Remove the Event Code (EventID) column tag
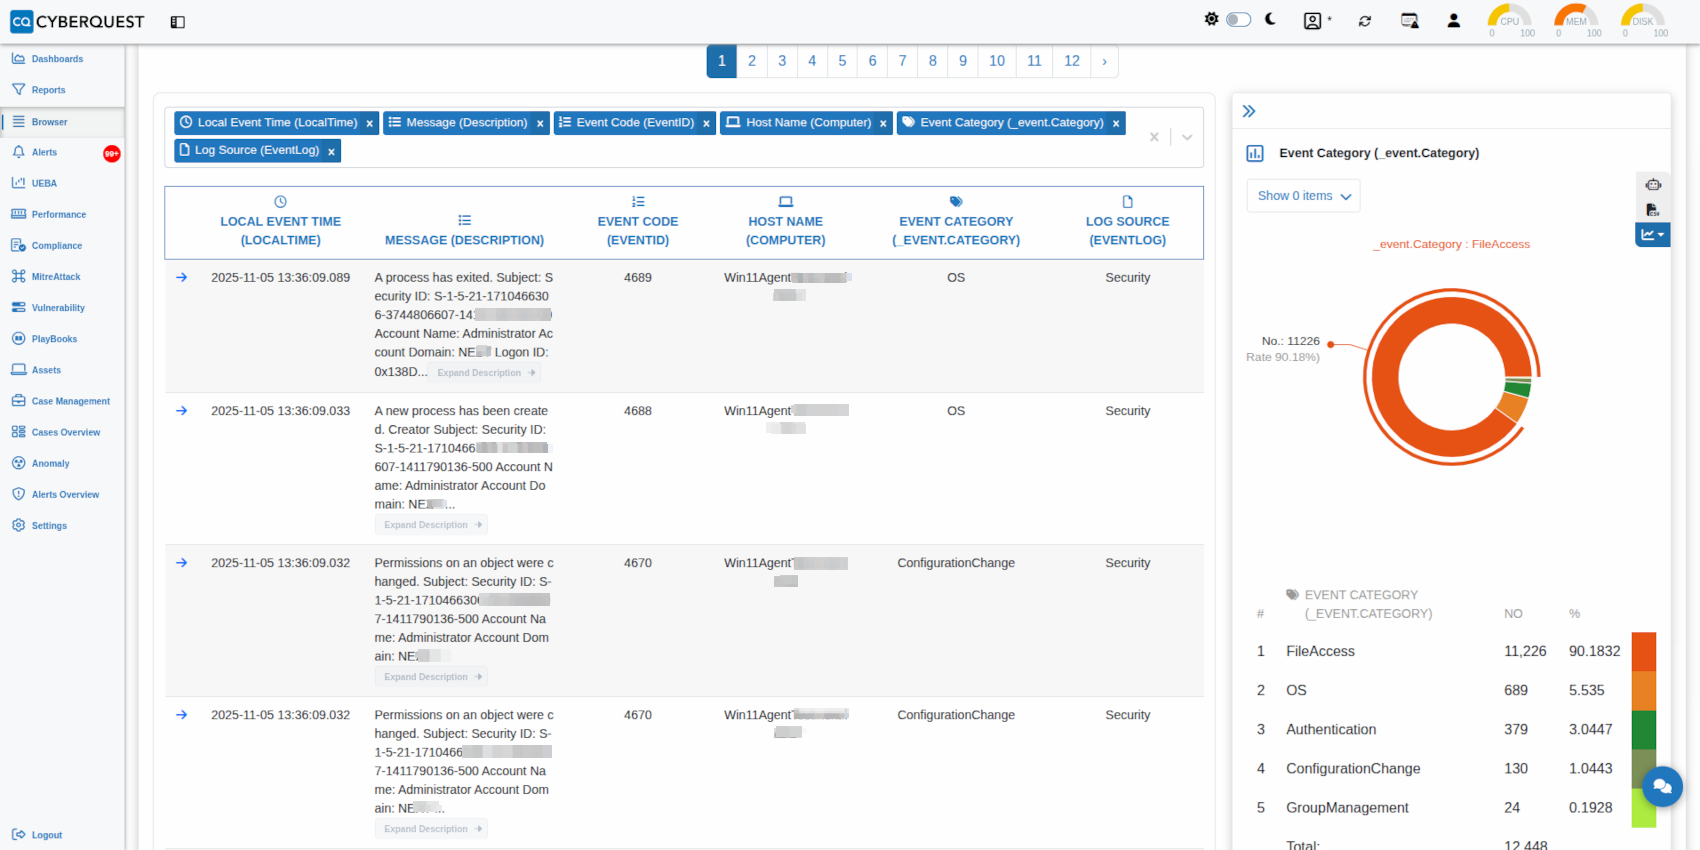The image size is (1700, 850). point(706,124)
